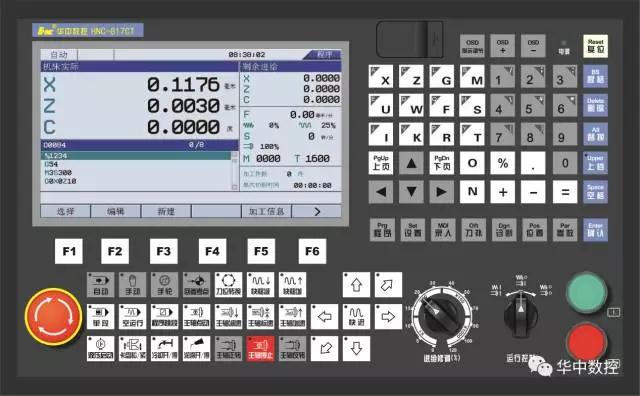
Task: Toggle the 空运行 dry run key
Action: [x=132, y=317]
